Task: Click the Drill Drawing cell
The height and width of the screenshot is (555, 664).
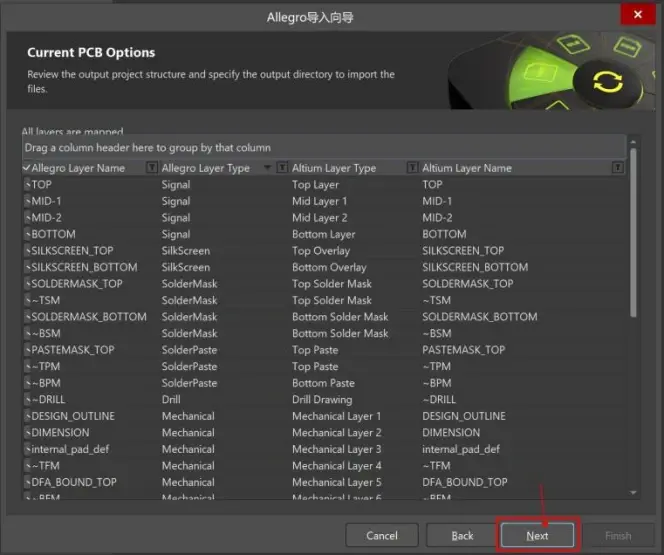Action: point(322,399)
